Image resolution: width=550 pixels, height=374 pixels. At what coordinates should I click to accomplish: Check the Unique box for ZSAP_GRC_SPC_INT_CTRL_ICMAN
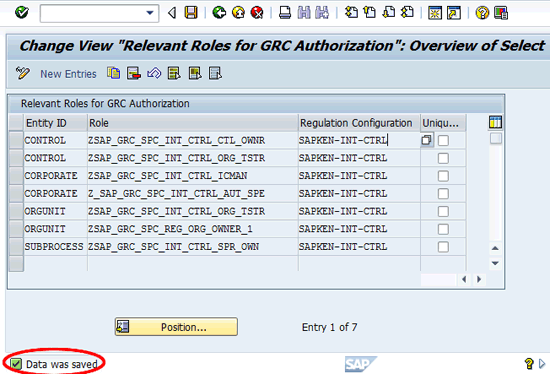(443, 176)
